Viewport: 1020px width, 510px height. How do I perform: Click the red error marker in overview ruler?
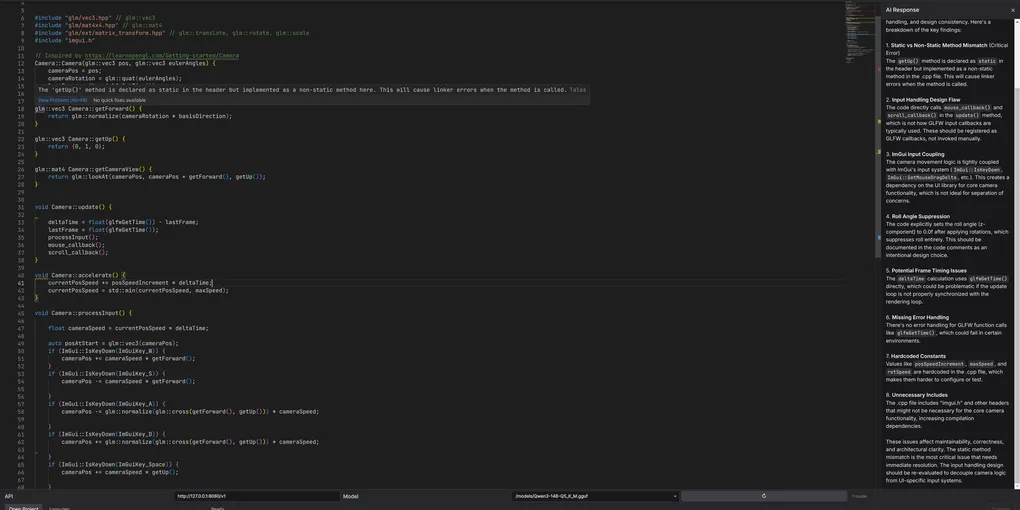point(879,69)
